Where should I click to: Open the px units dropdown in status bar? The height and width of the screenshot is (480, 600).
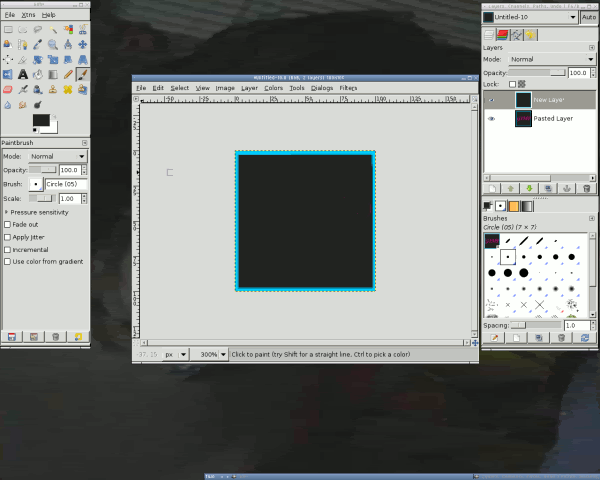(176, 354)
